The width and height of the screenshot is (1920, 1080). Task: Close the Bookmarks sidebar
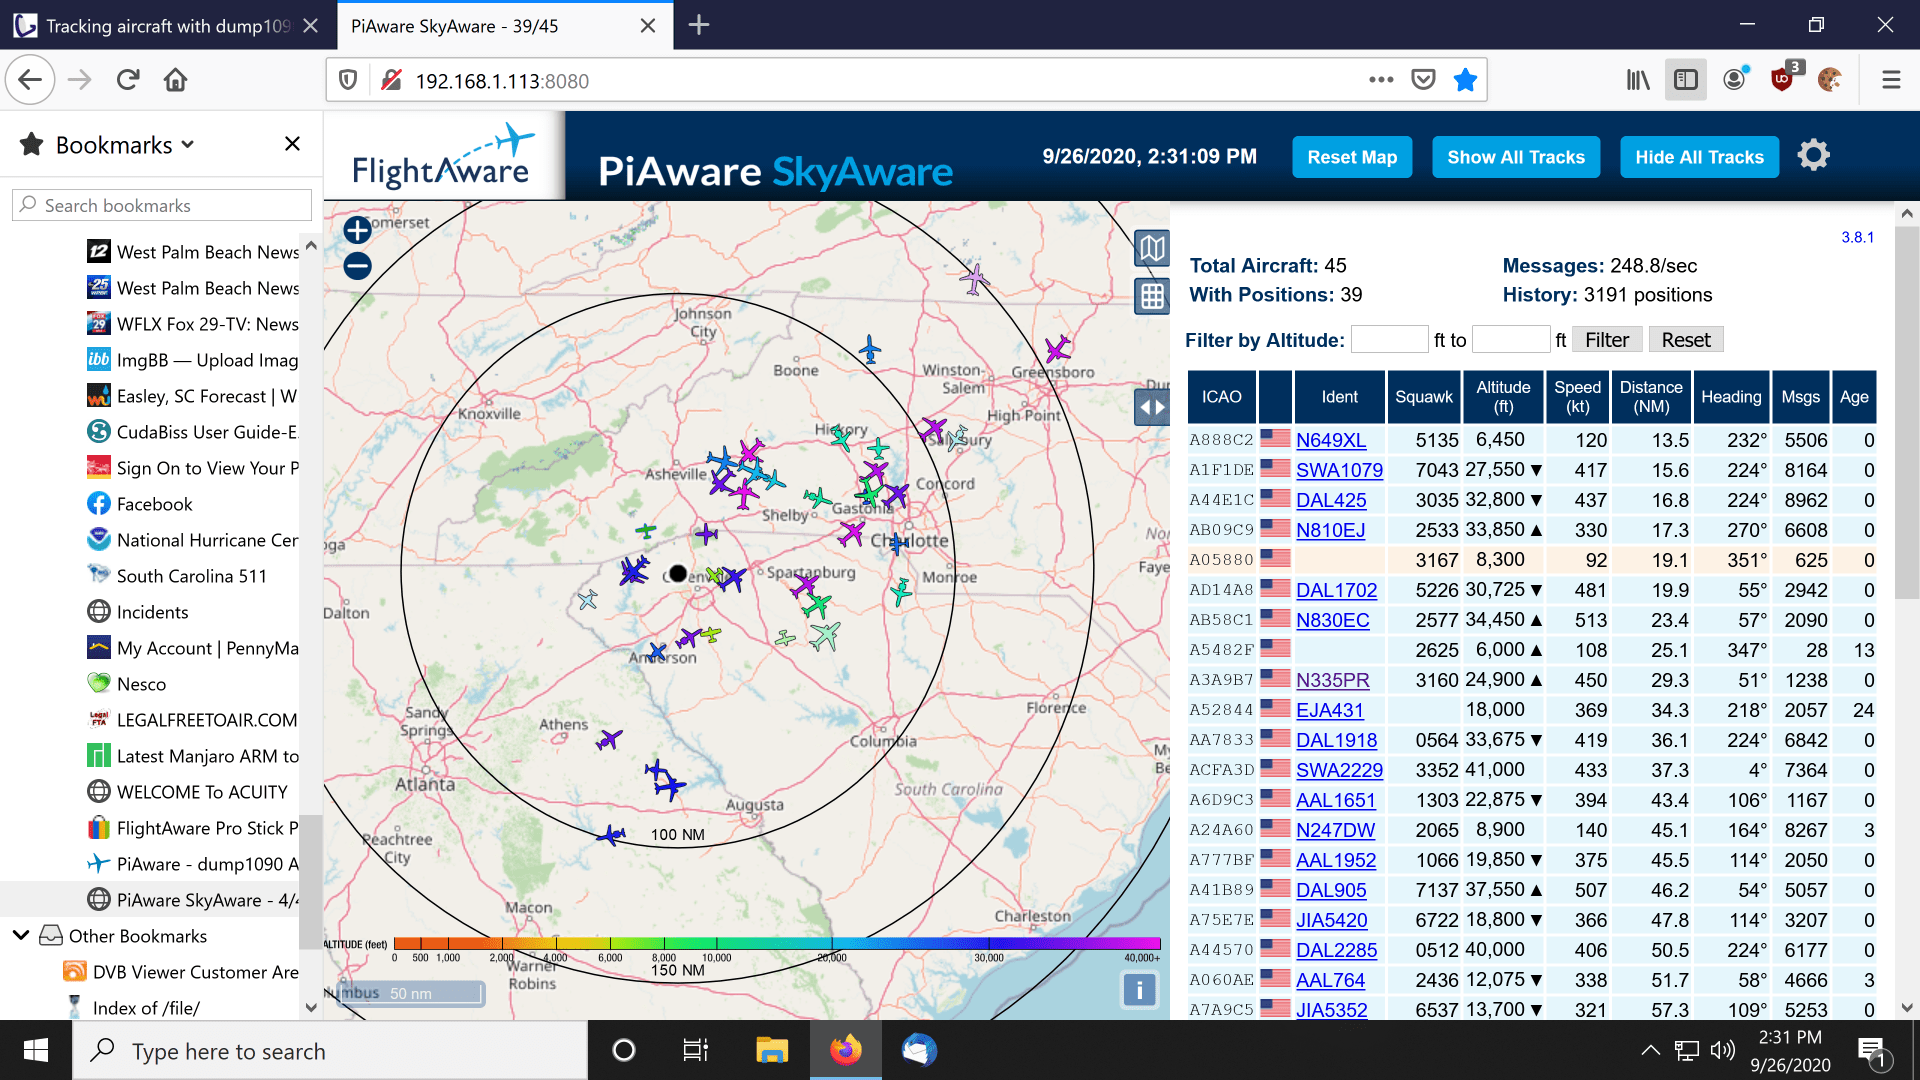[292, 144]
